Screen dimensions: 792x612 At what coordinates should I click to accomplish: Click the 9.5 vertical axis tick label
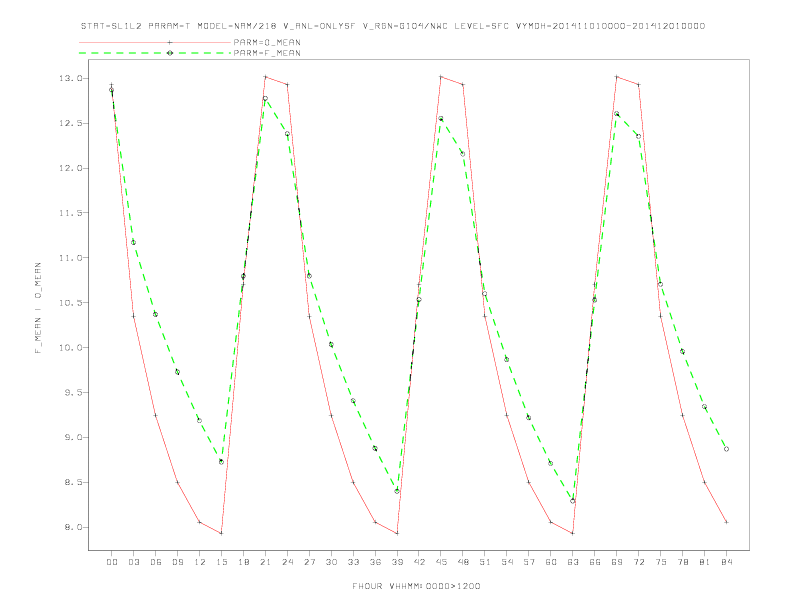(x=72, y=393)
